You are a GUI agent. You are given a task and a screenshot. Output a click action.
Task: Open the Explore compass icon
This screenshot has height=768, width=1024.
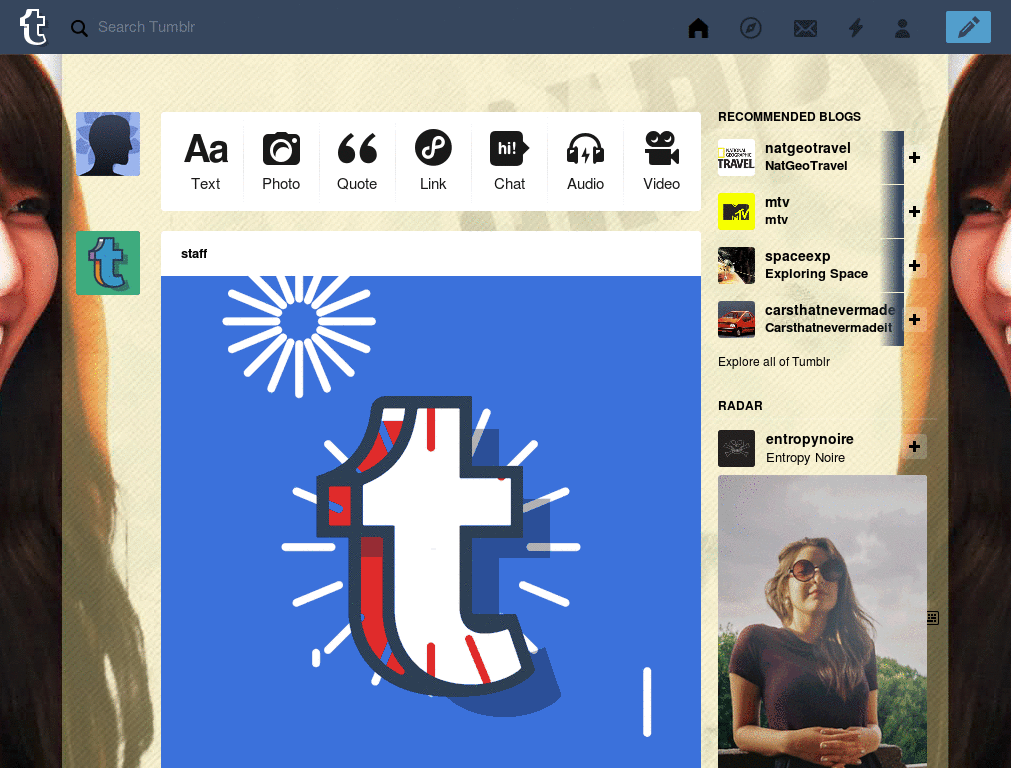750,28
